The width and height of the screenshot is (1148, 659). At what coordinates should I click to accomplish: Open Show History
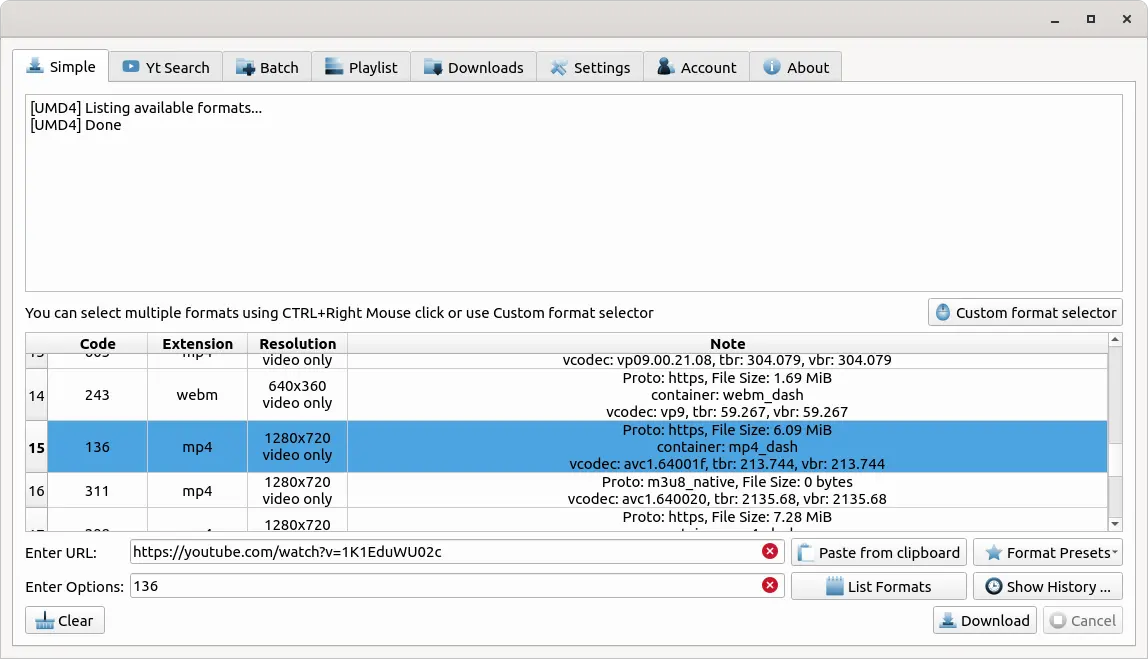pos(1047,586)
